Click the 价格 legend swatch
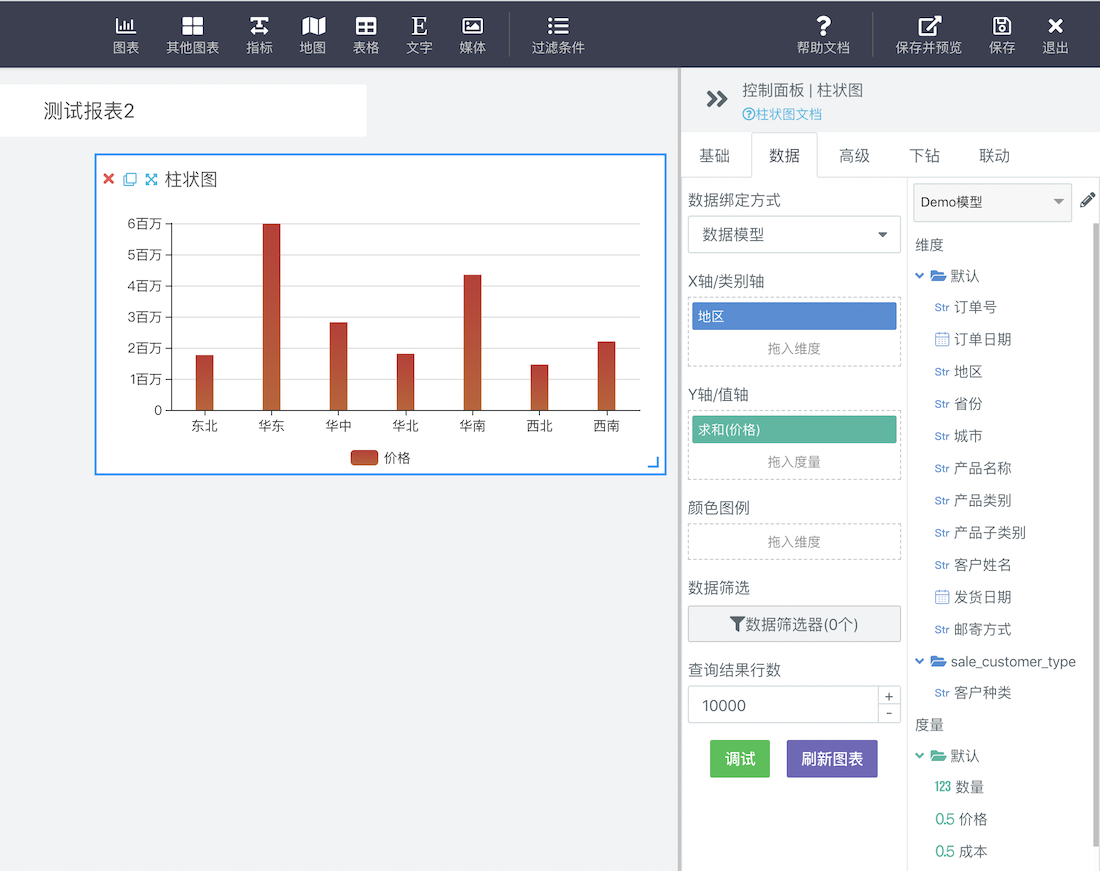Screen dimensions: 1100x871 click(364, 458)
